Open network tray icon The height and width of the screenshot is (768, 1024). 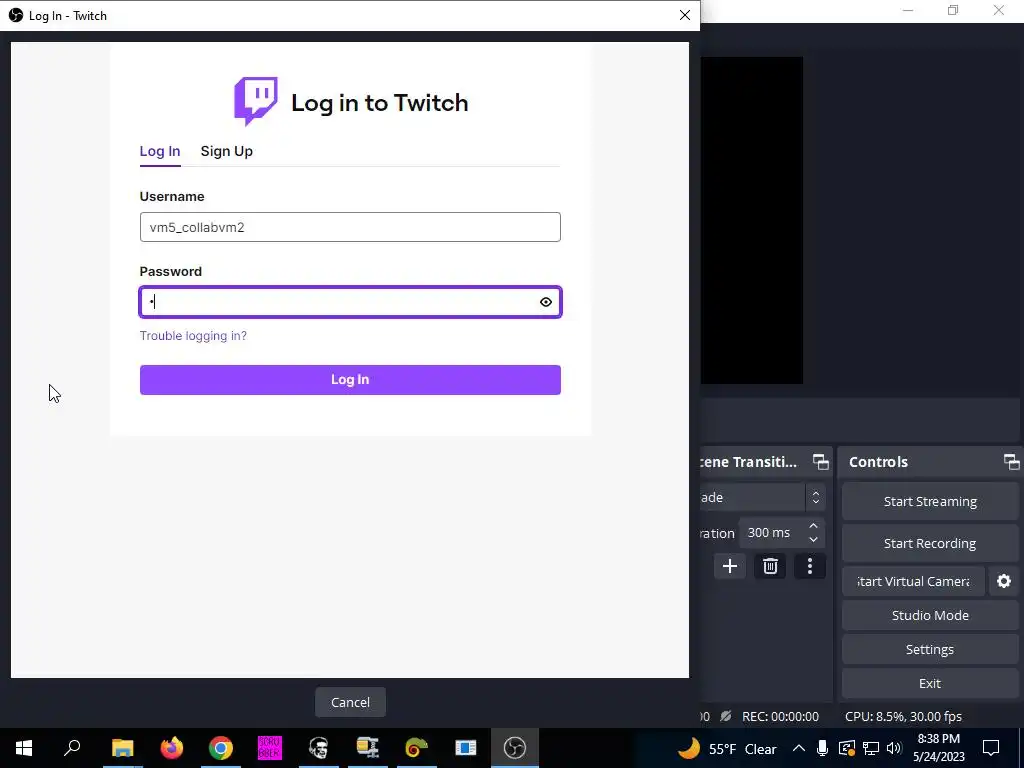tap(871, 748)
